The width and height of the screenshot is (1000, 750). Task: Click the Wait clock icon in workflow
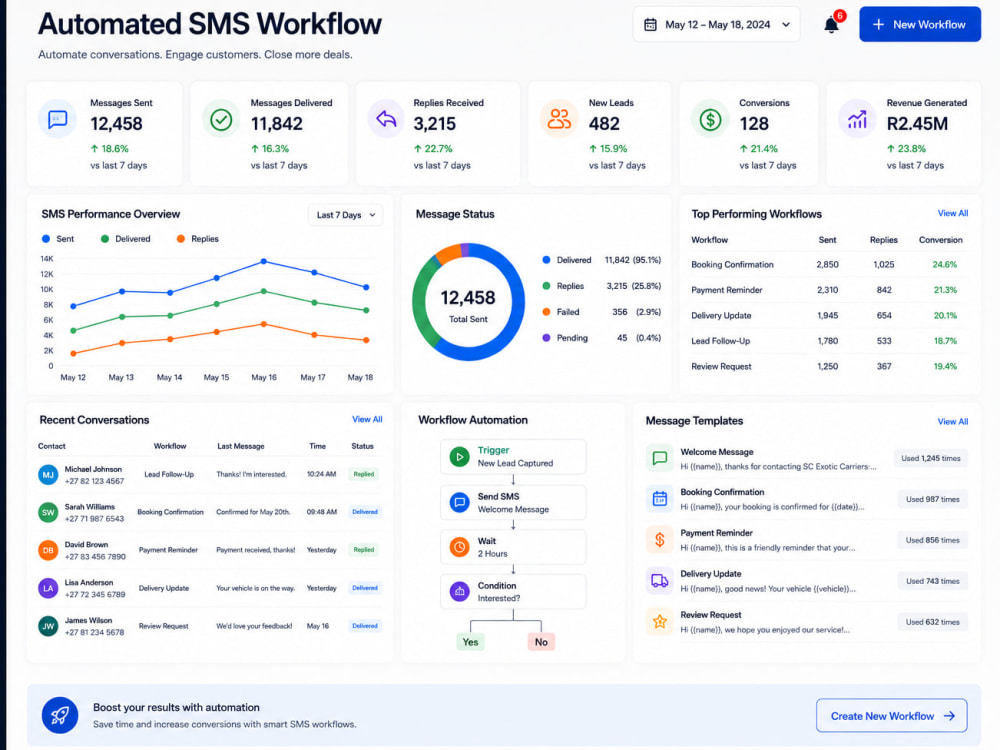(x=459, y=547)
